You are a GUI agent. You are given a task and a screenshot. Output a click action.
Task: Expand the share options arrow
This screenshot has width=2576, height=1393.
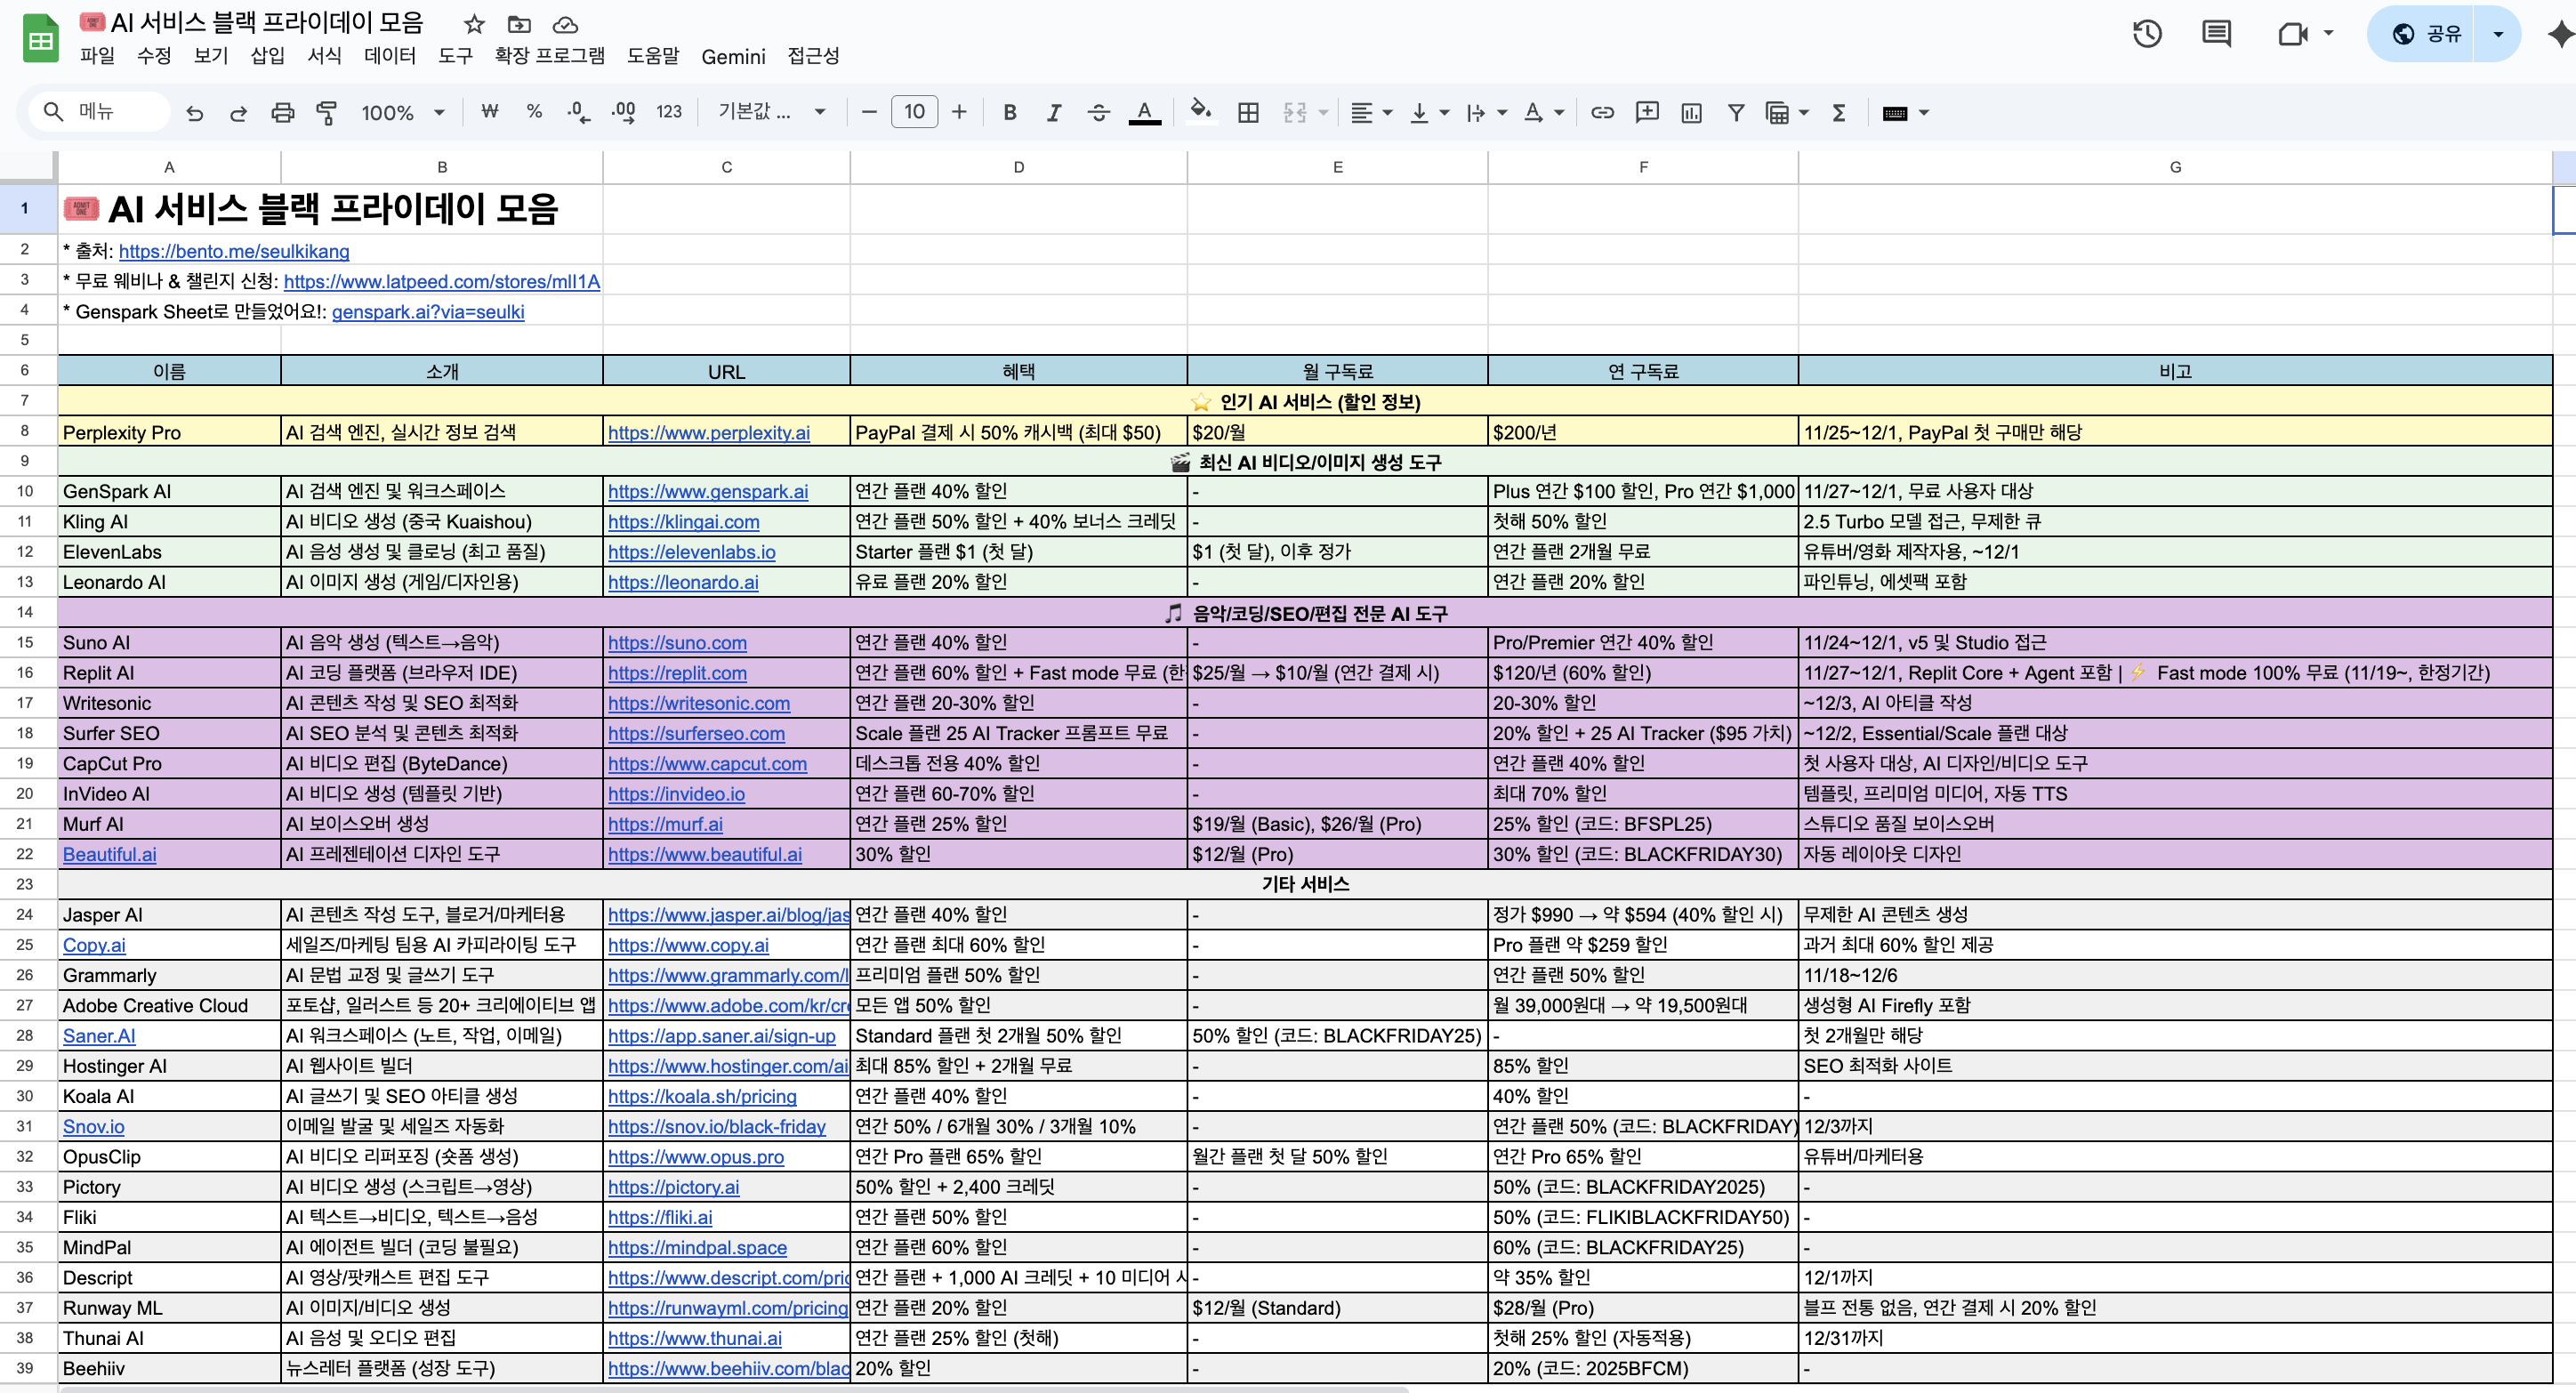pos(2497,34)
